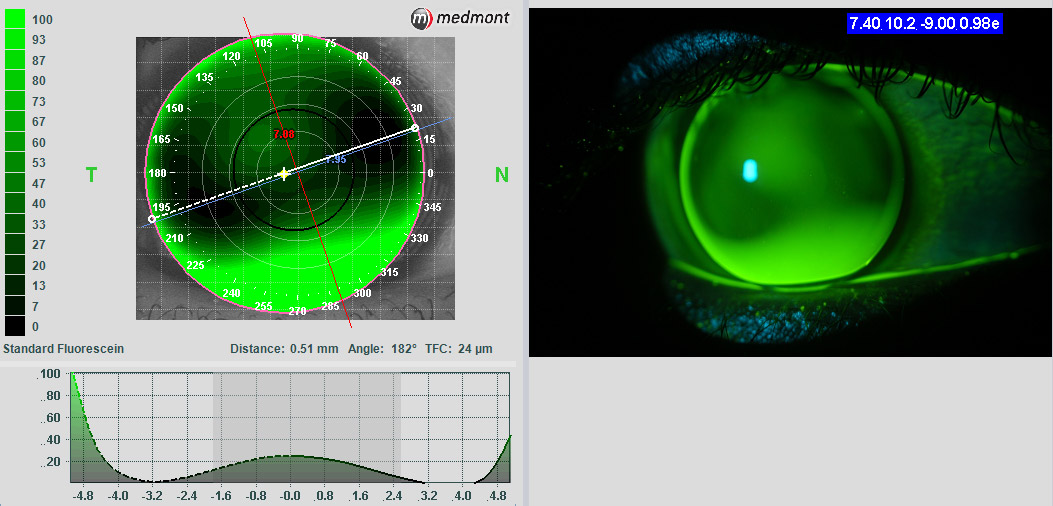Click the nasal end handle of the meridian line
1053x506 pixels.
click(x=415, y=129)
